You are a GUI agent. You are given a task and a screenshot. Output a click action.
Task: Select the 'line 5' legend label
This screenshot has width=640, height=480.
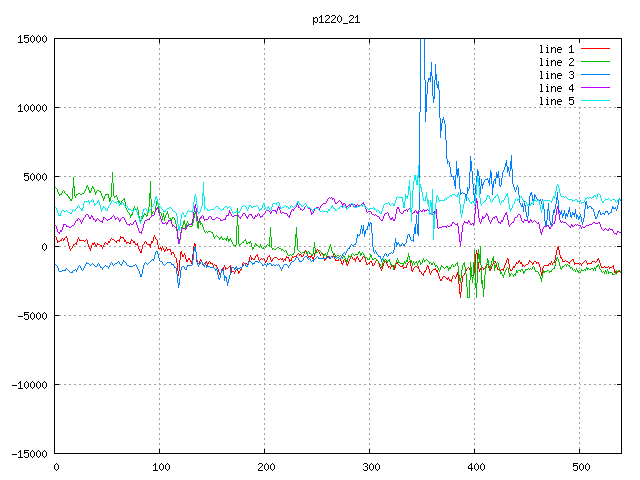point(556,101)
